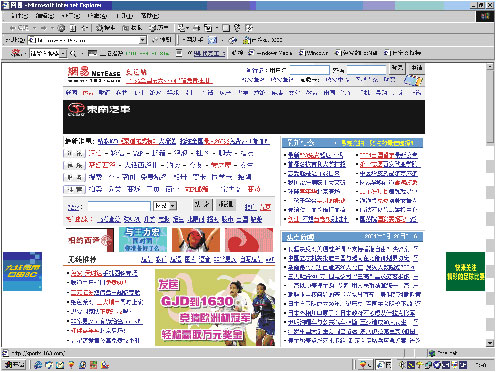This screenshot has width=496, height=372.
Task: Open the Forward button history dropdown arrow
Action: tap(53, 28)
